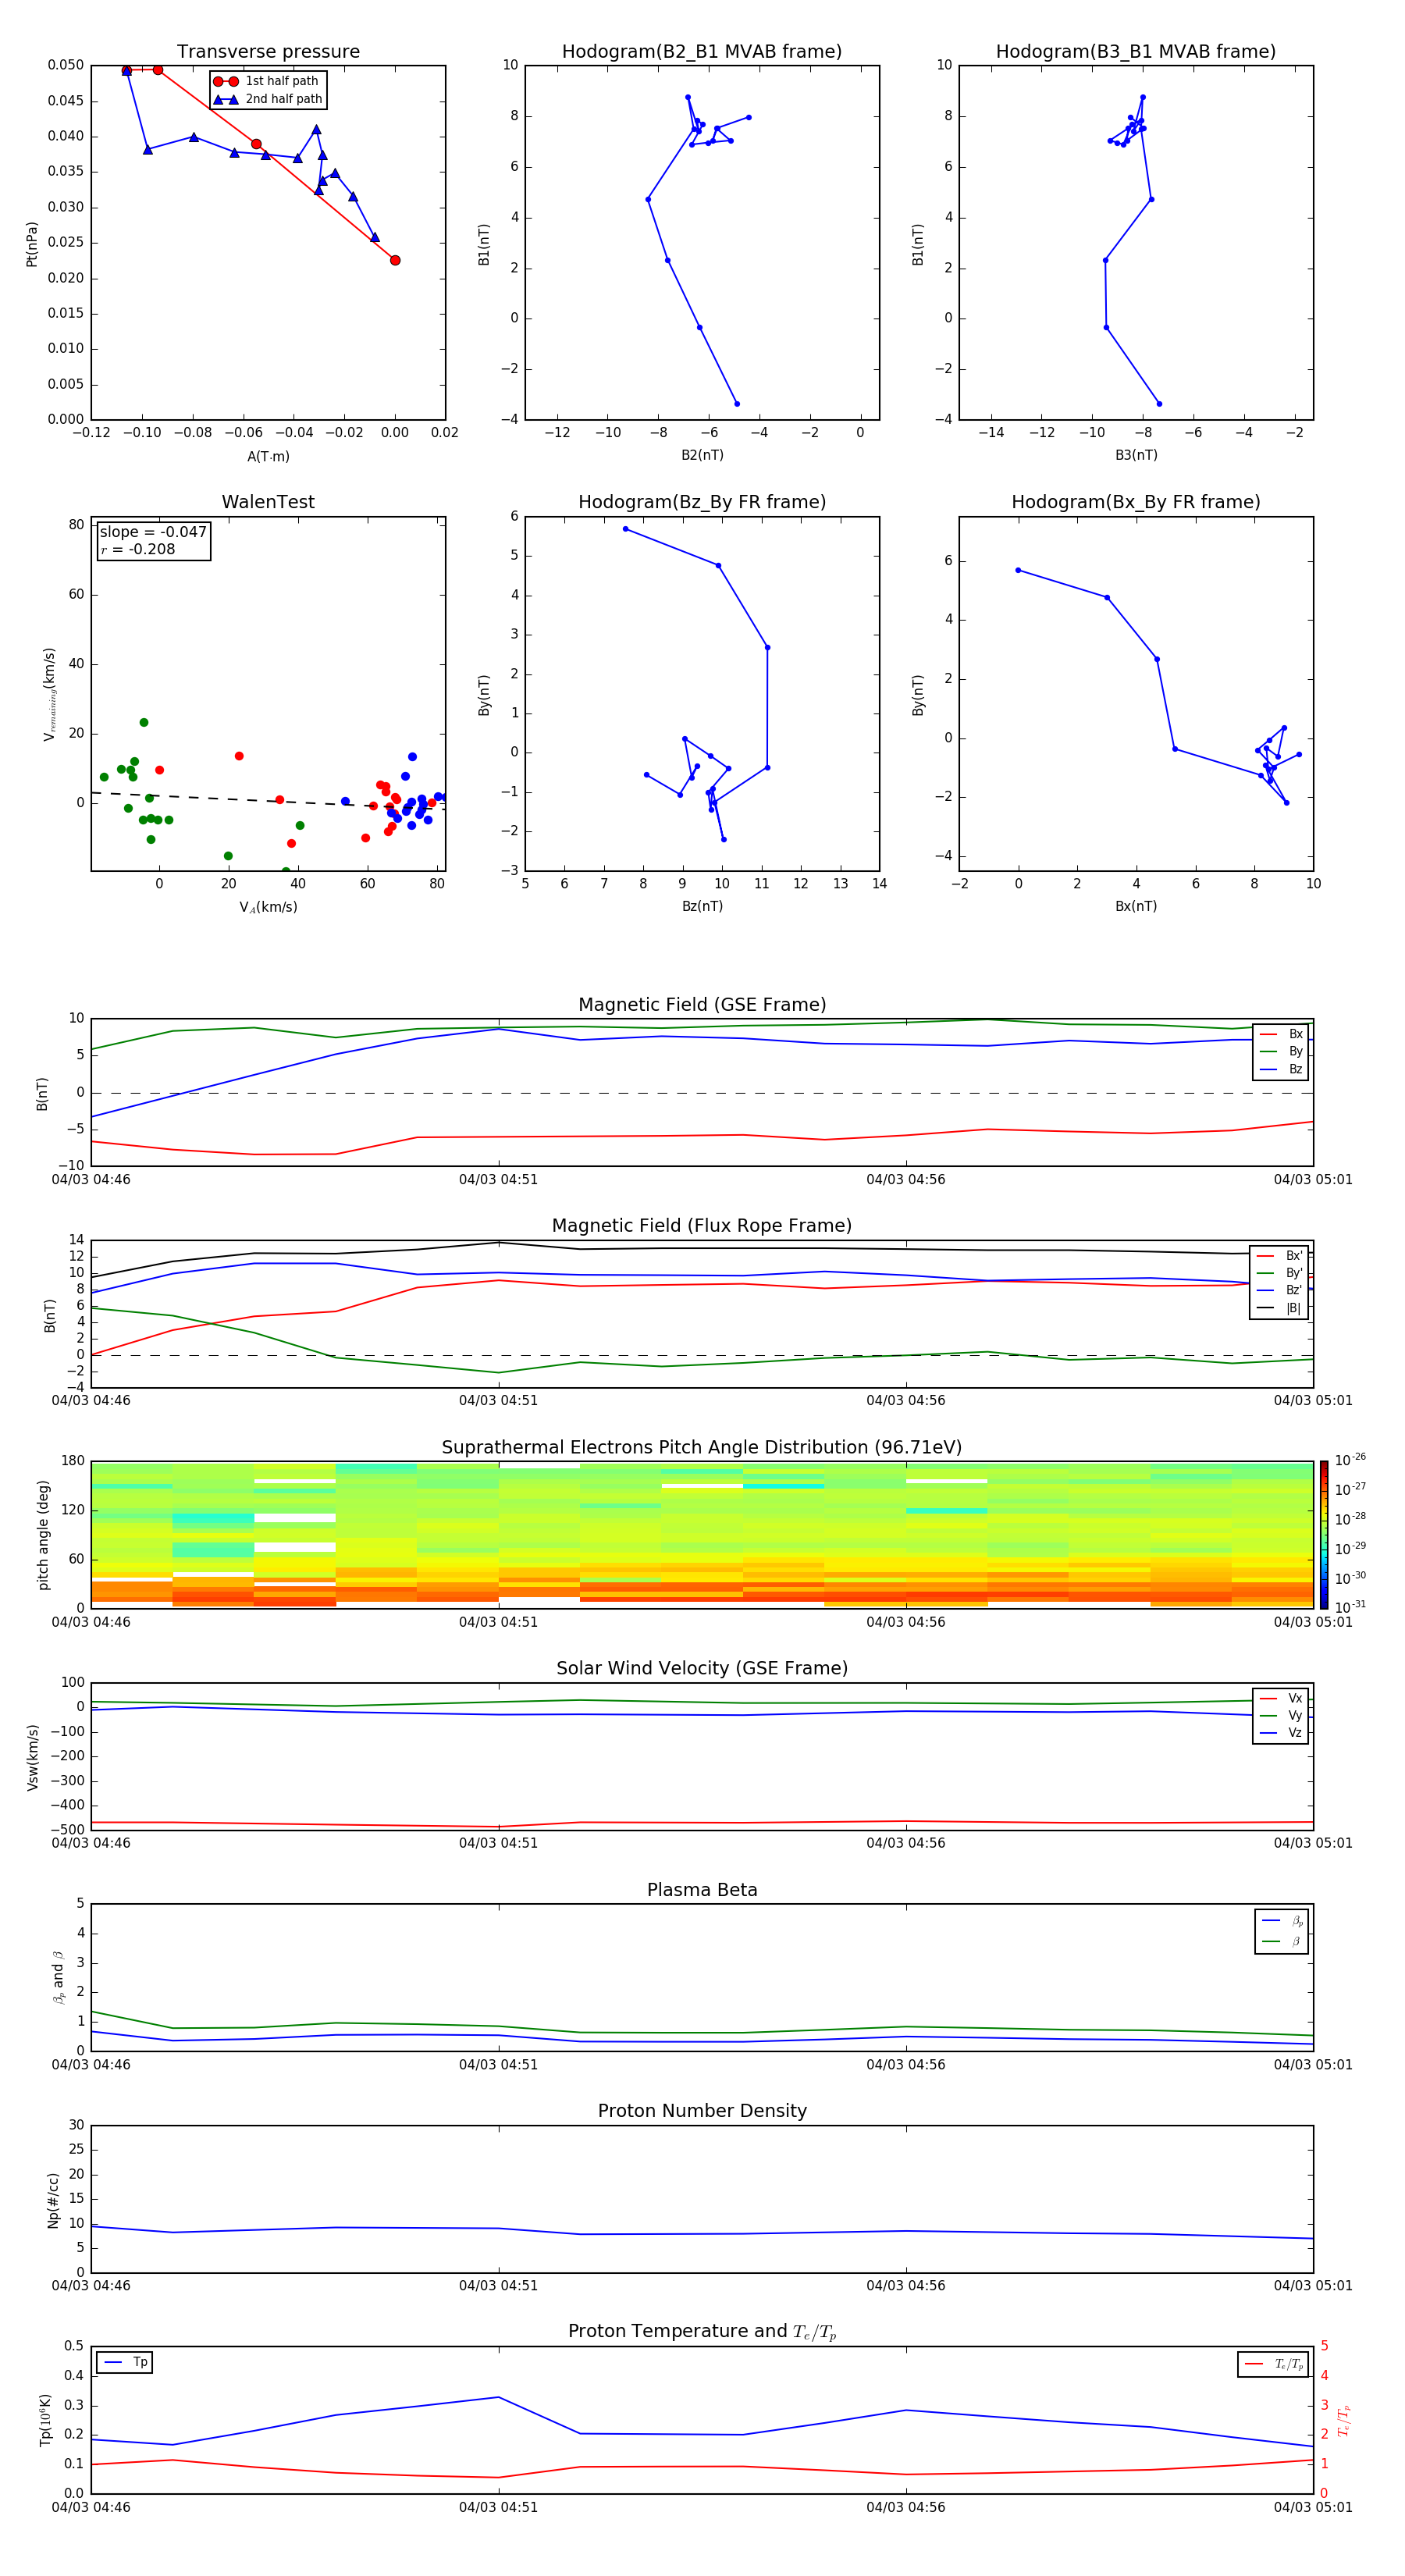
Task: Click the 'Tp(10⁶K)' y-axis label
Action: click(45, 2421)
